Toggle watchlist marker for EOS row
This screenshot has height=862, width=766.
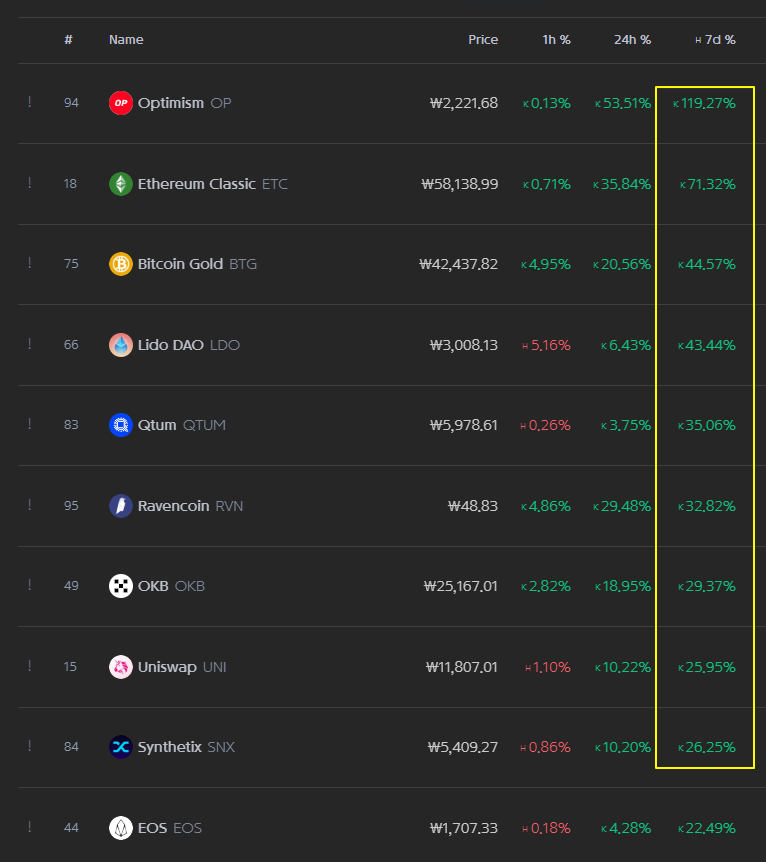[30, 827]
